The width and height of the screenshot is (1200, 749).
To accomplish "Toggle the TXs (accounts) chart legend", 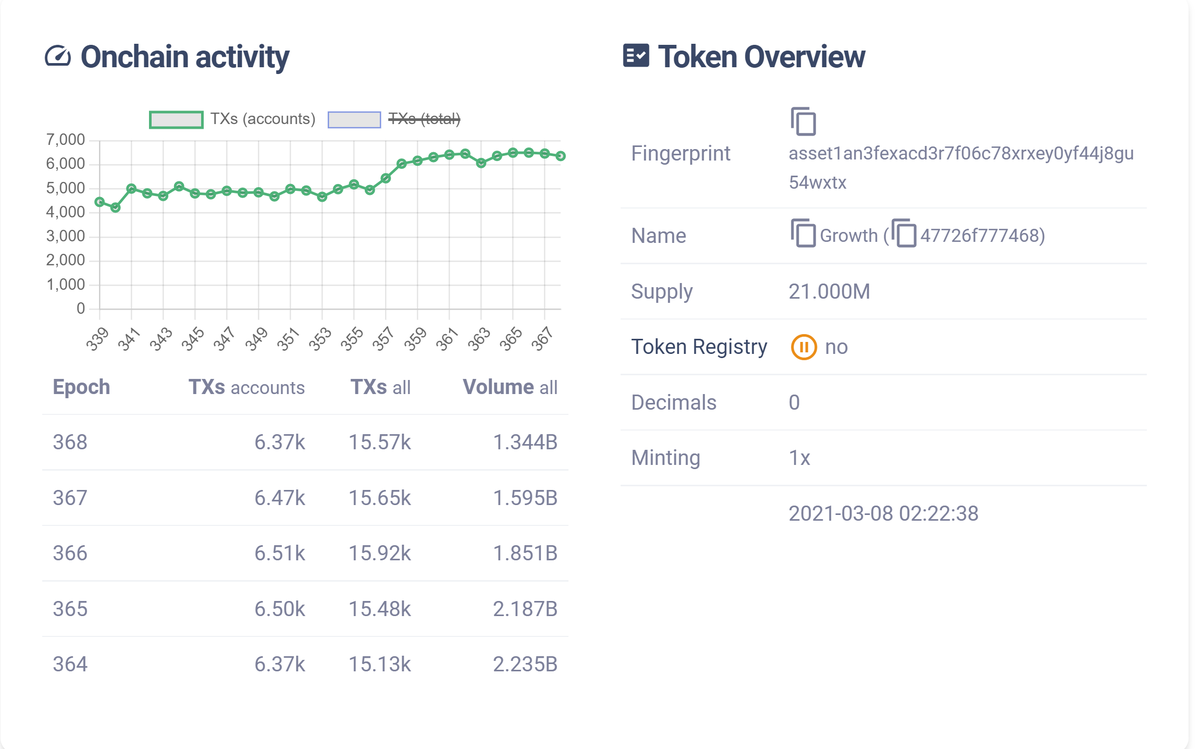I will (232, 119).
